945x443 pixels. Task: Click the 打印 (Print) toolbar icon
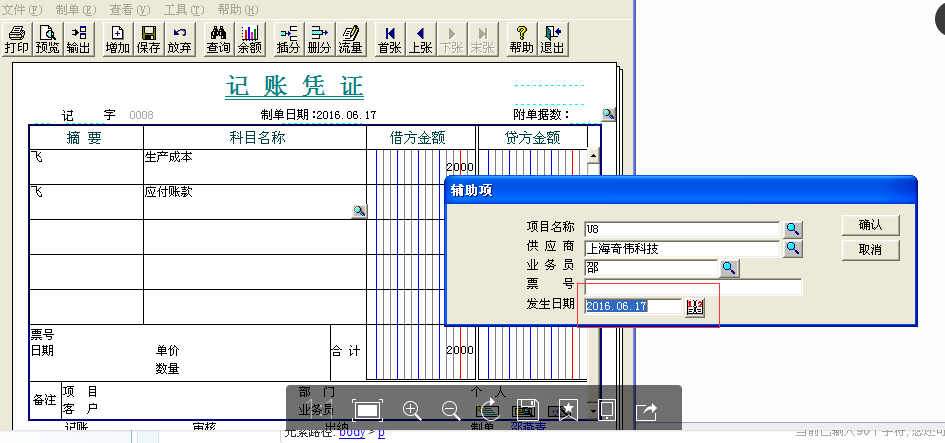pos(17,40)
